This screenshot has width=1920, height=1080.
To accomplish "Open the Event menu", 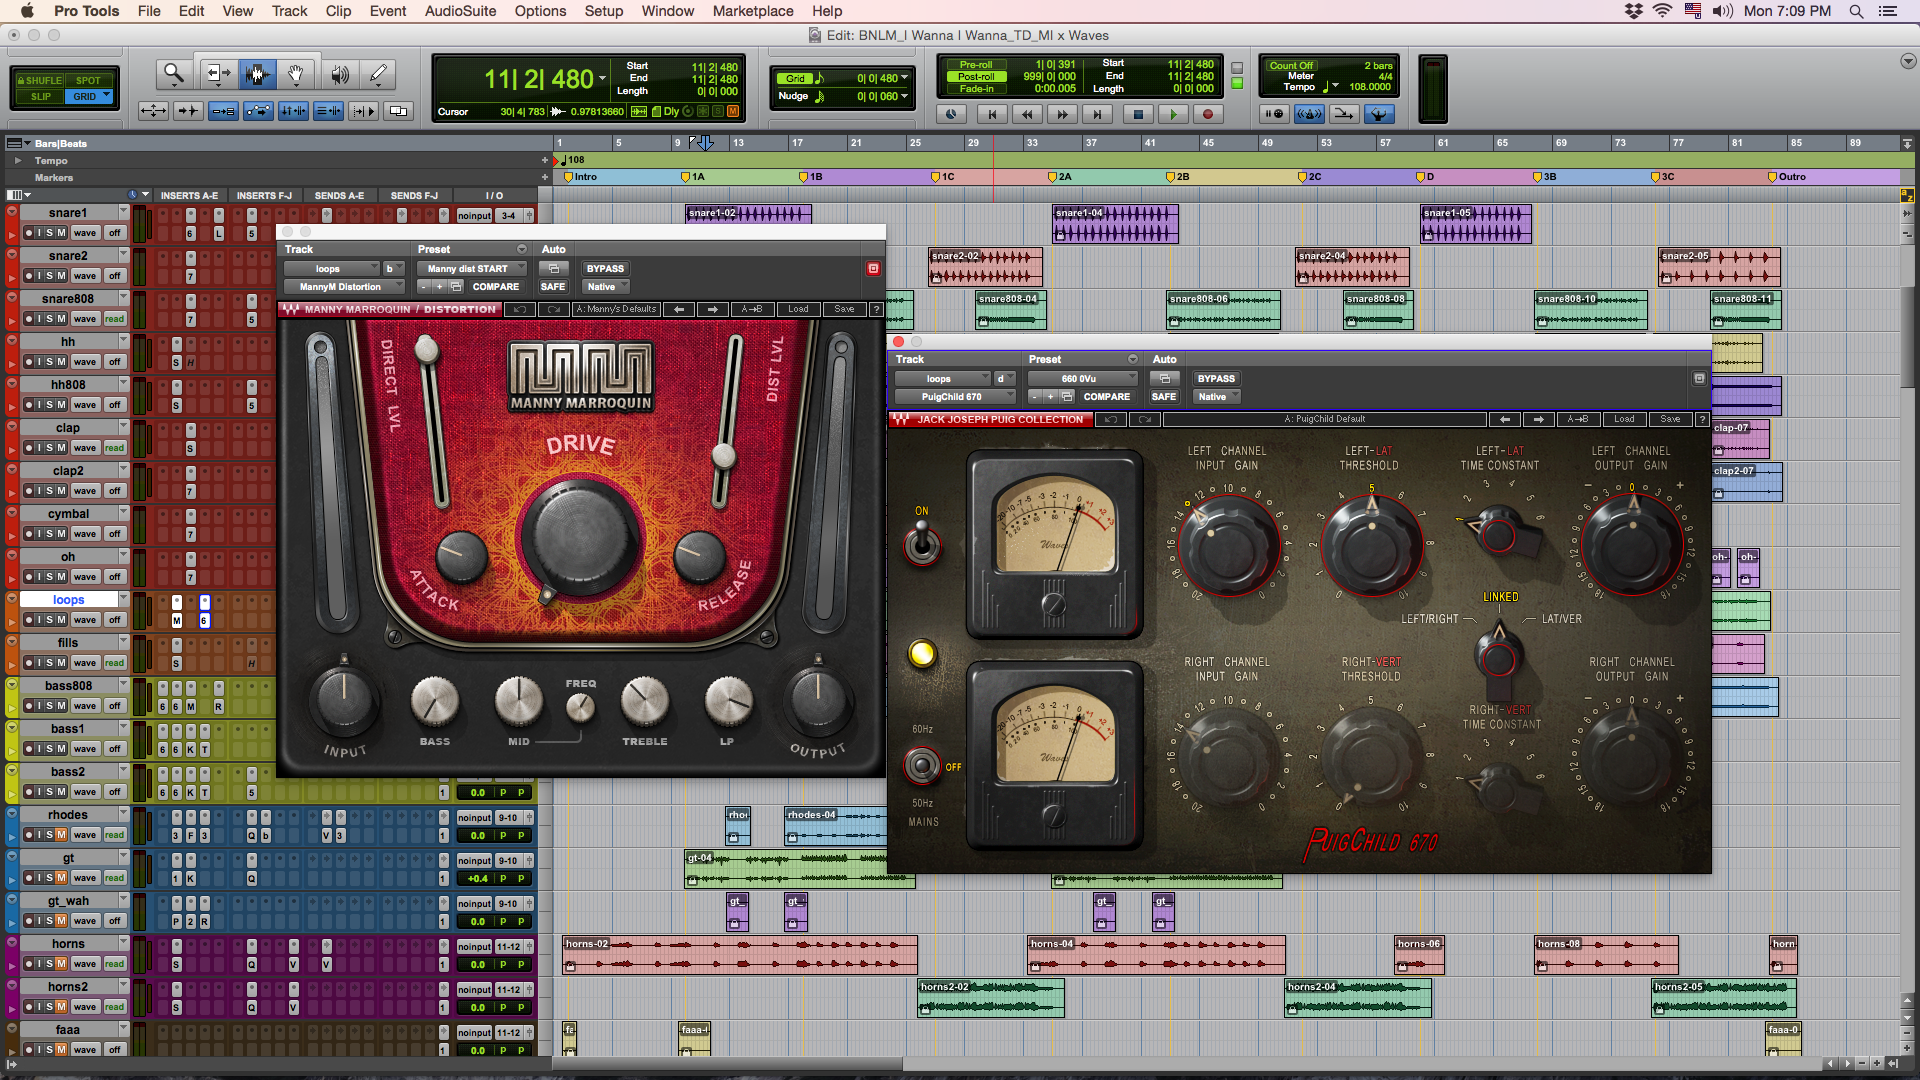I will point(388,11).
